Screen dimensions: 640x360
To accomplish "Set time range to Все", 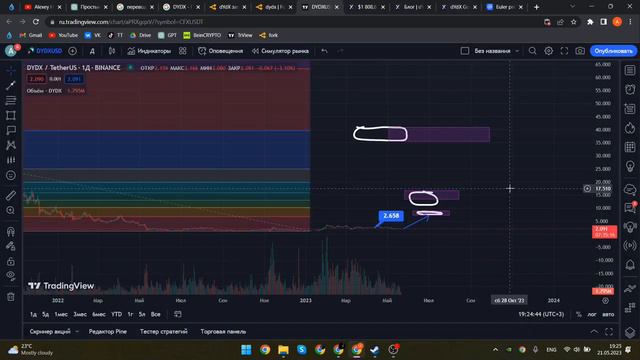I will point(156,314).
